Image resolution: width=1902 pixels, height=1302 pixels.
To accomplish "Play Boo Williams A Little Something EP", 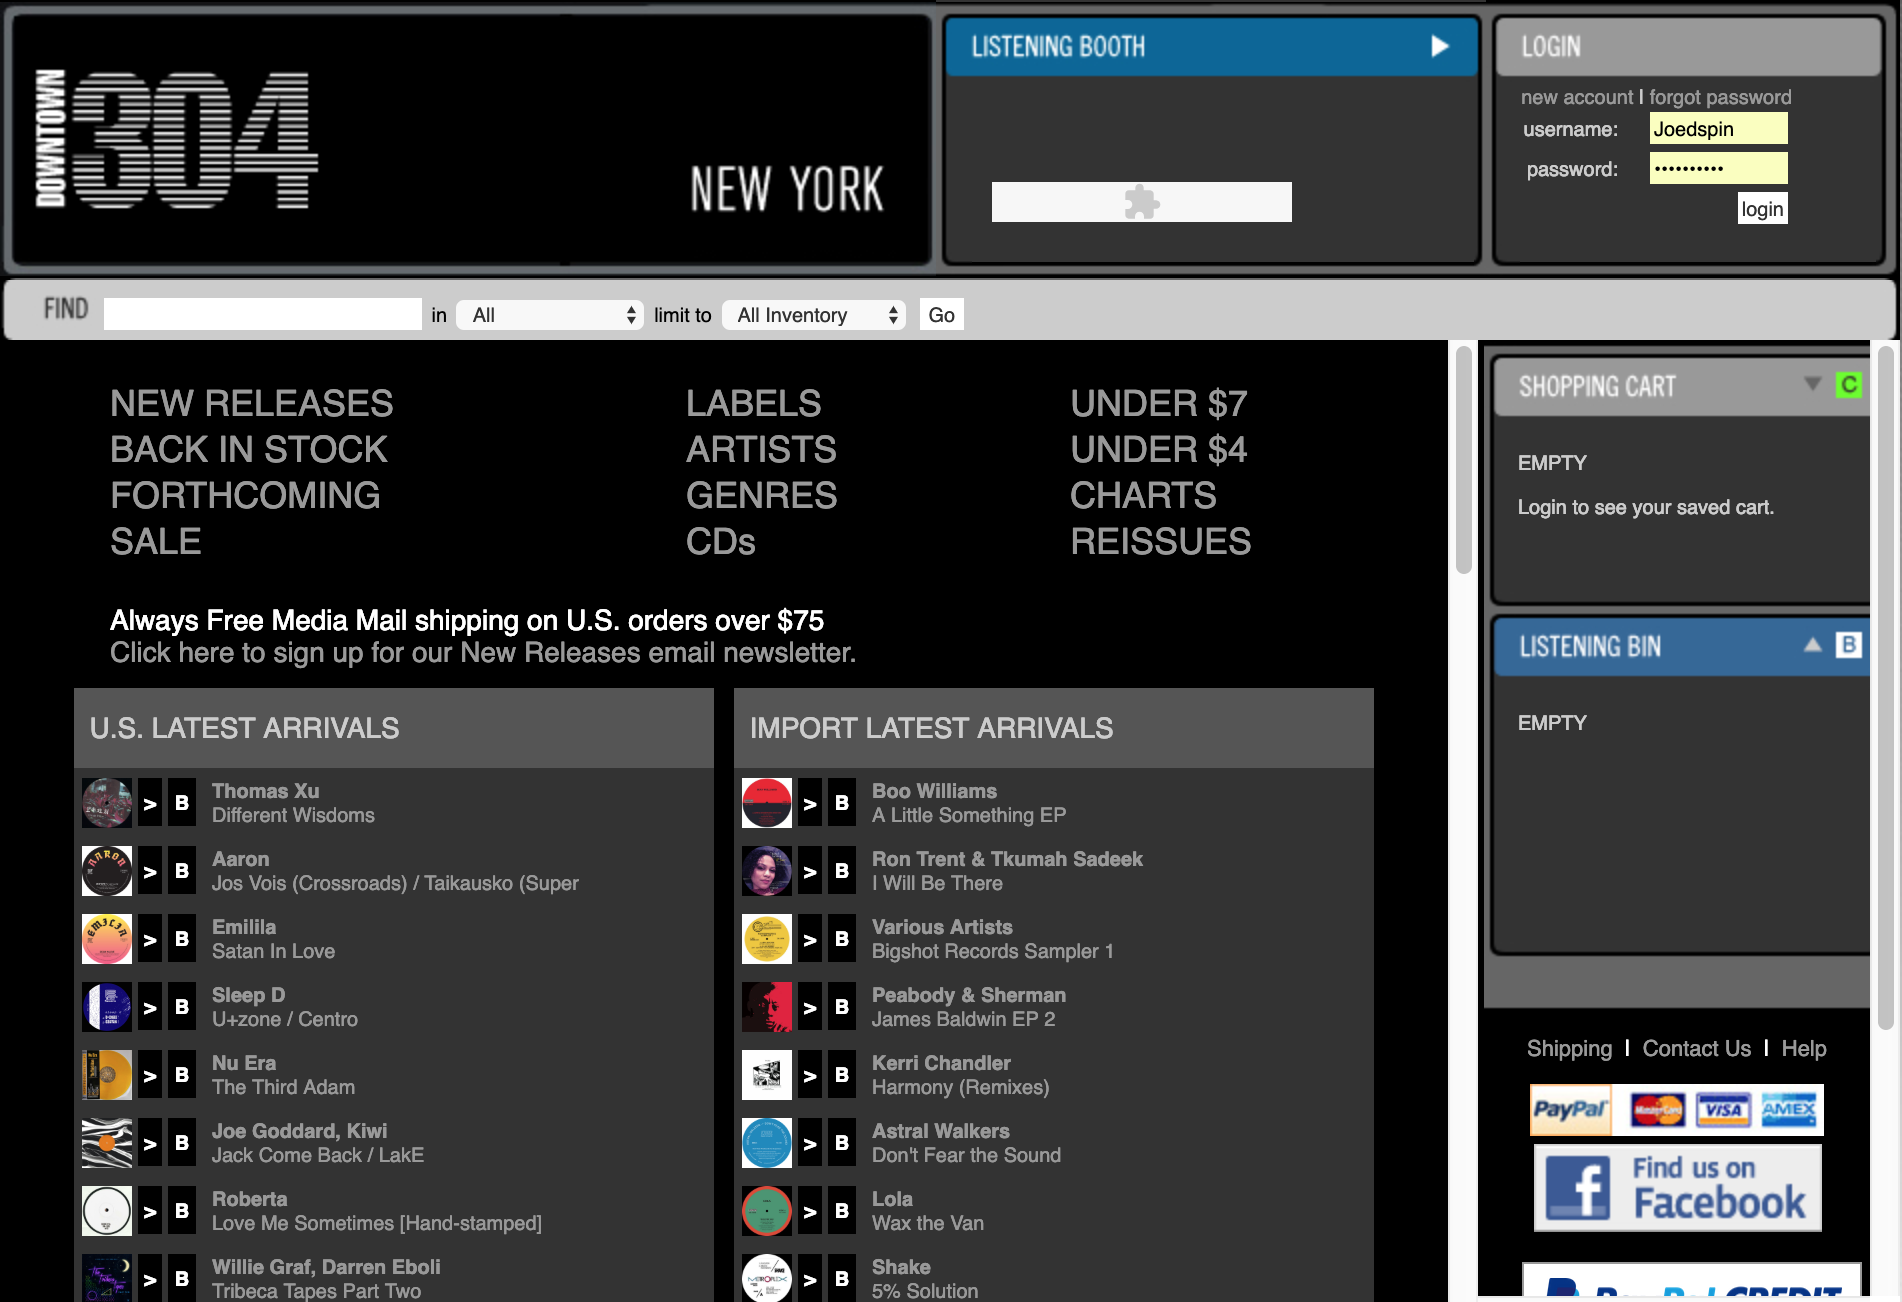I will [x=810, y=803].
